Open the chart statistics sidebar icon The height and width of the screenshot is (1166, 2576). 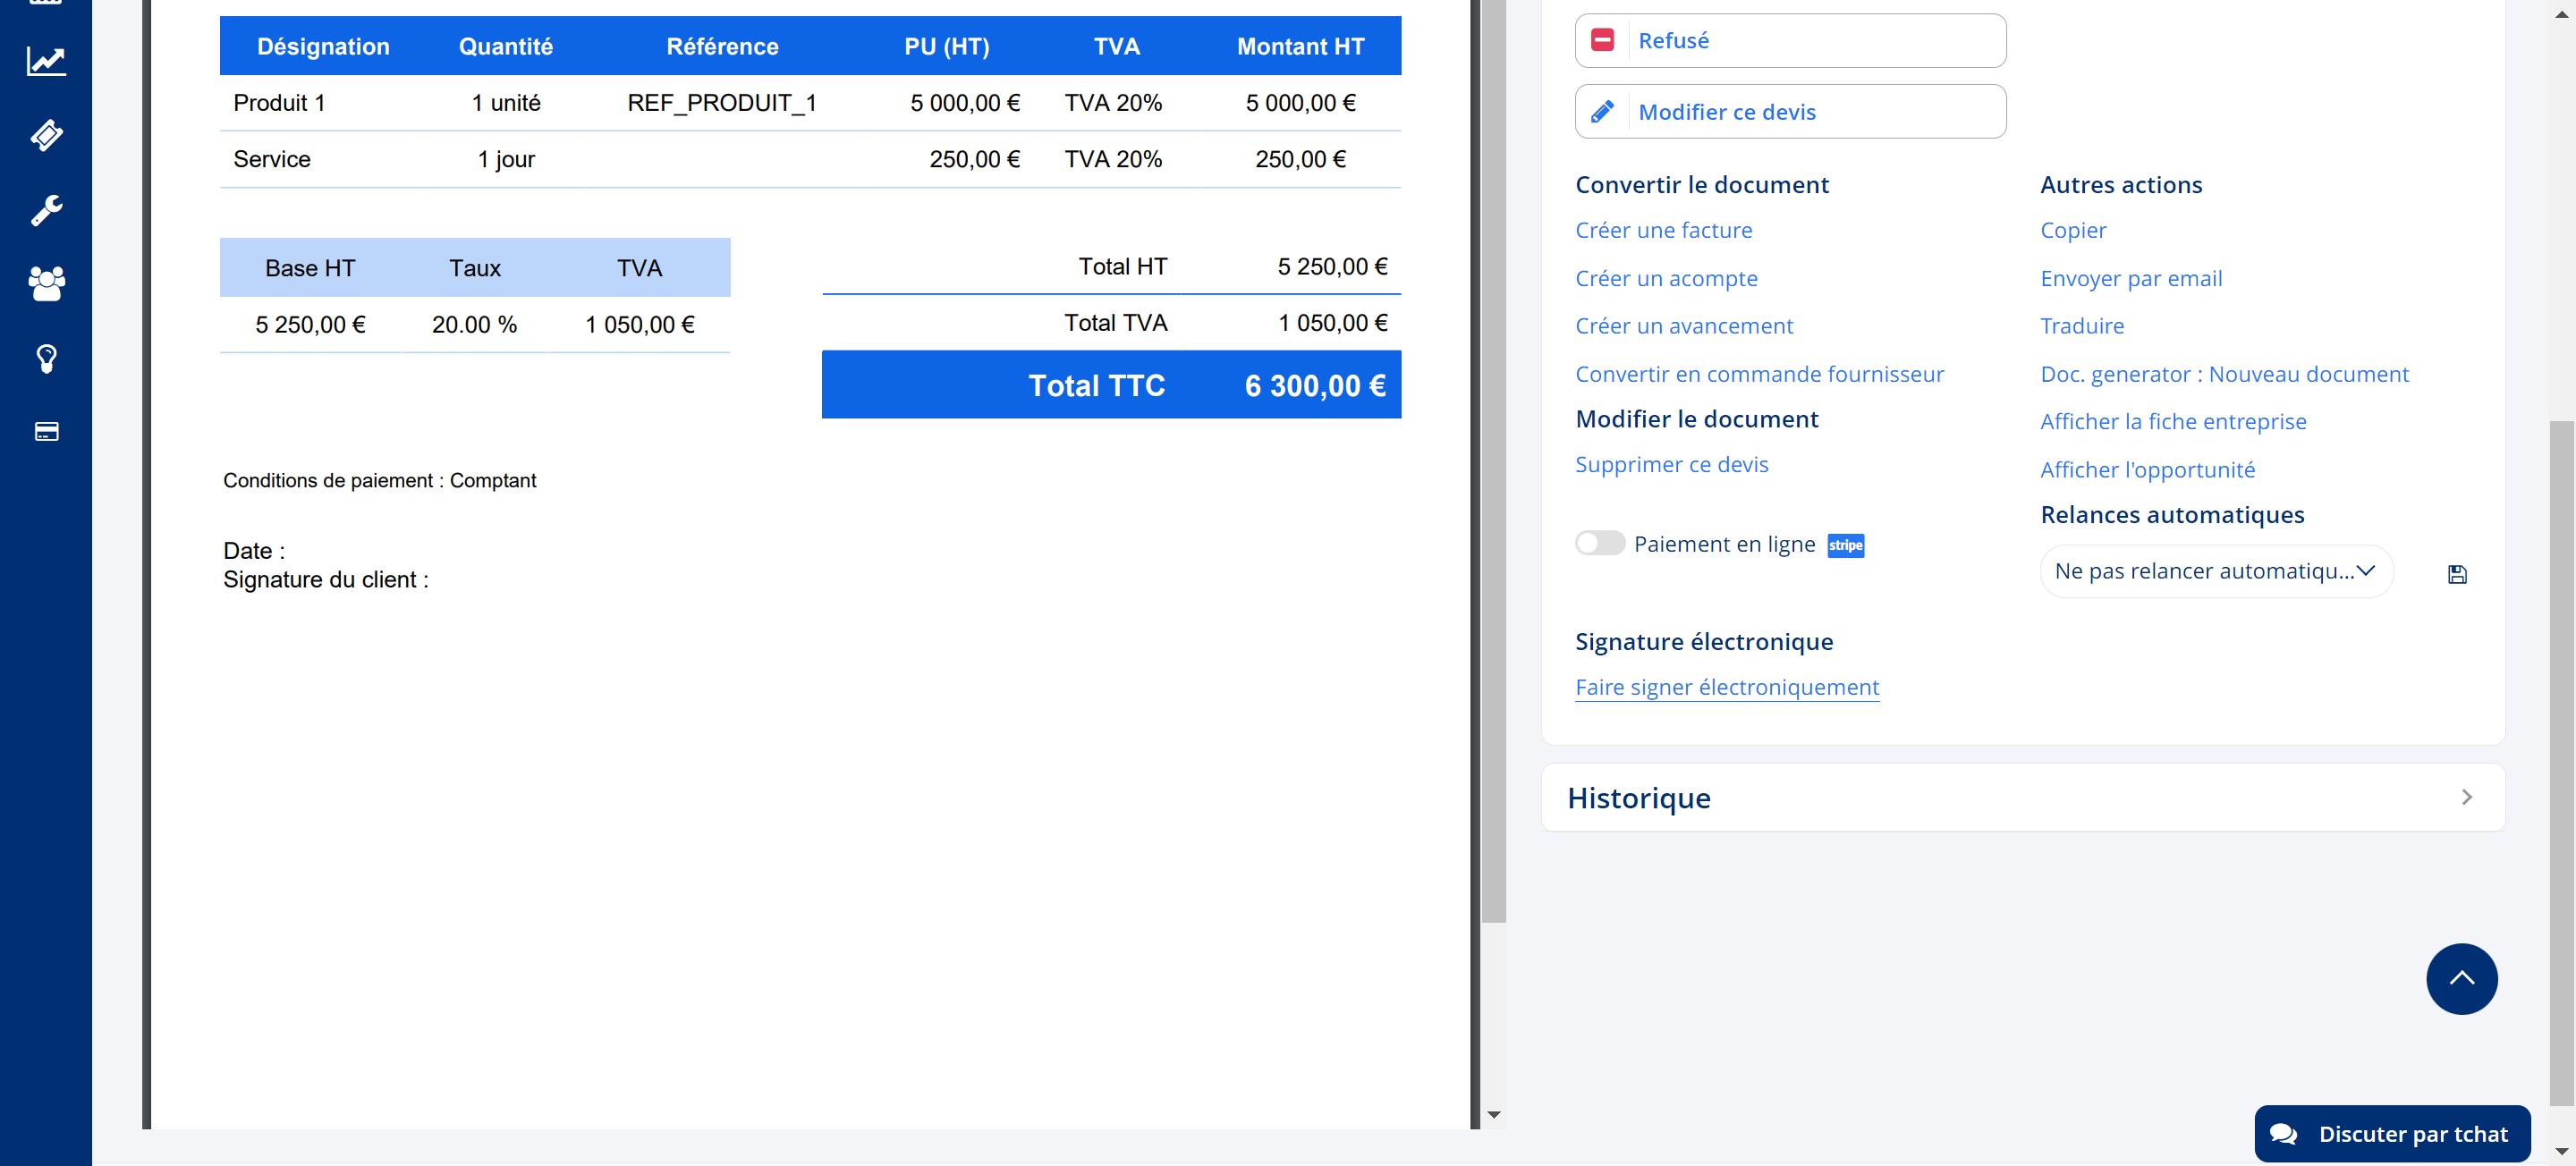[x=46, y=62]
